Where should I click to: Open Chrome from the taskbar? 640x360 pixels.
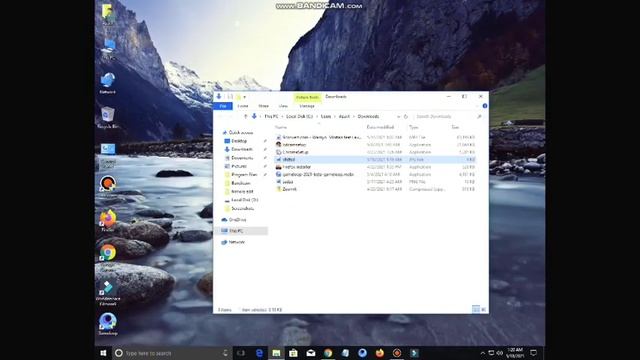pos(328,353)
